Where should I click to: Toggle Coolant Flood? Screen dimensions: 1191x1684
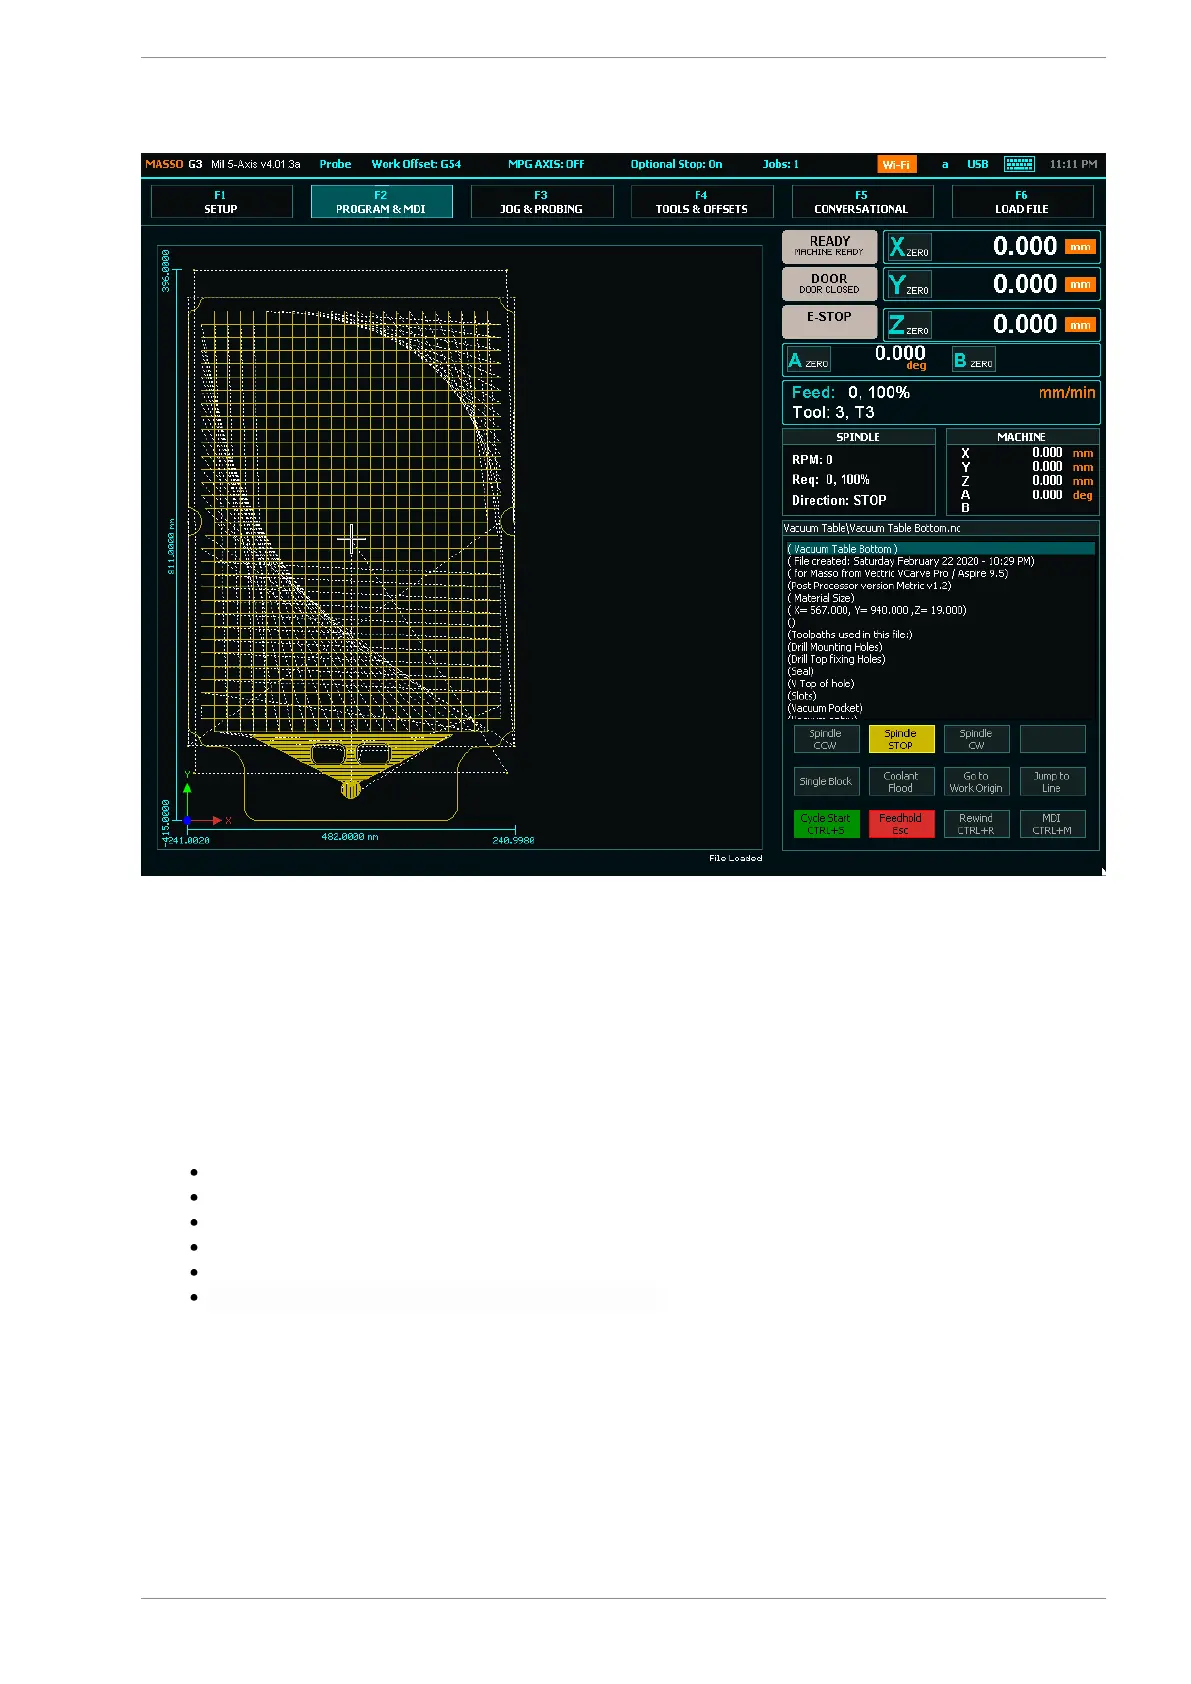(x=901, y=781)
